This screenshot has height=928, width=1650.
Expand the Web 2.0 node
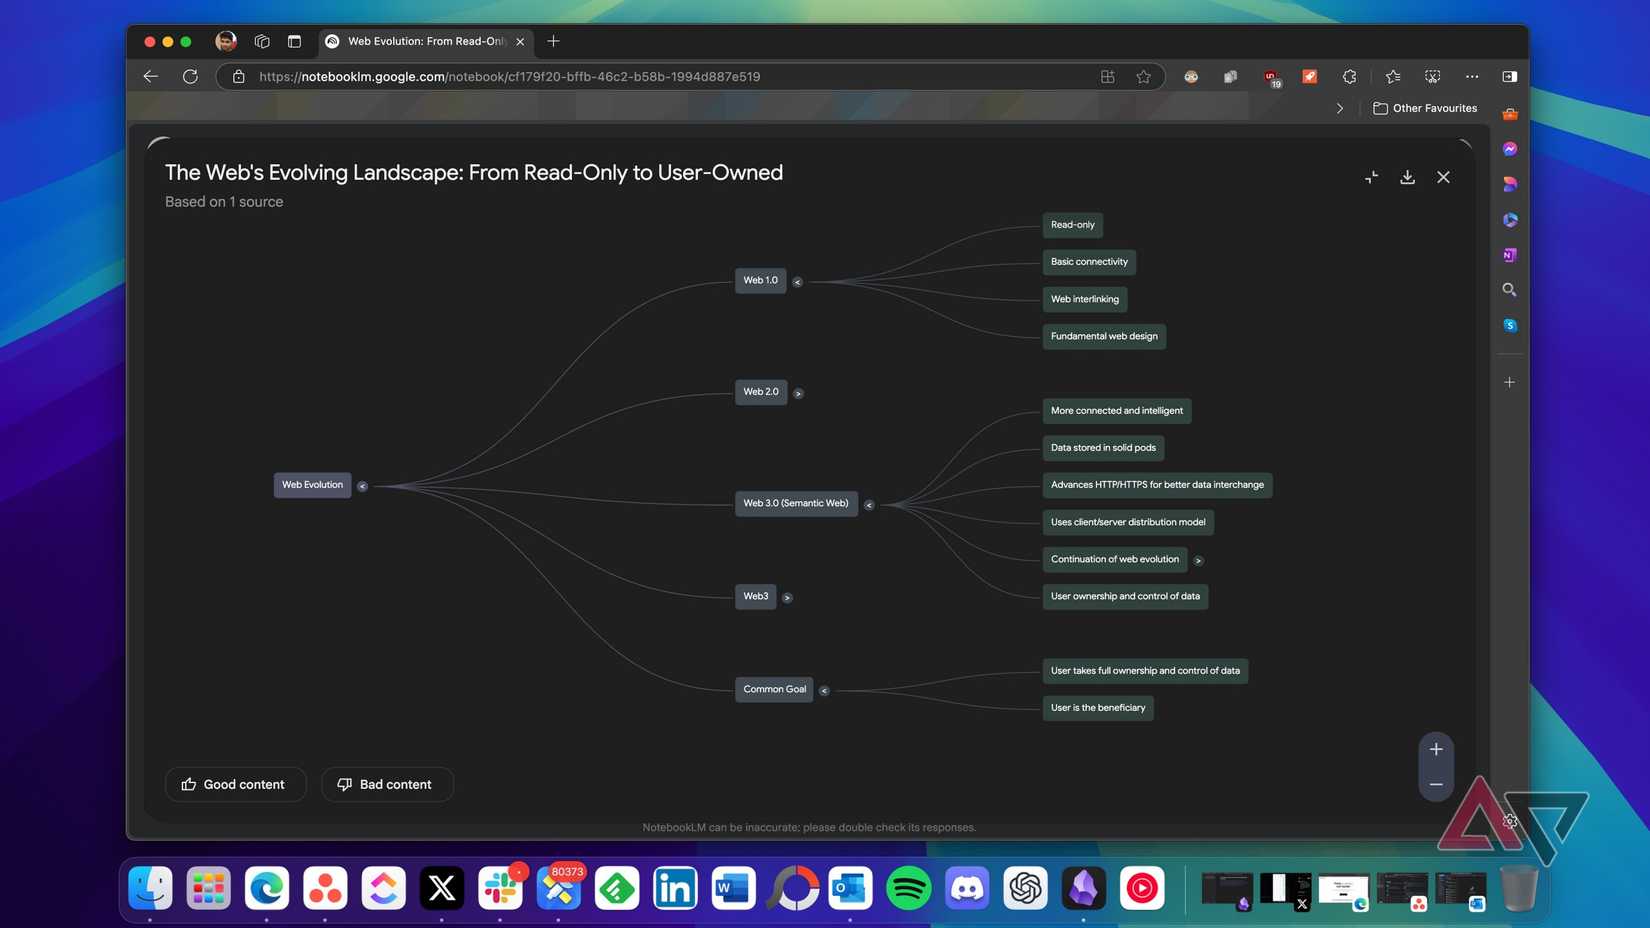(798, 392)
